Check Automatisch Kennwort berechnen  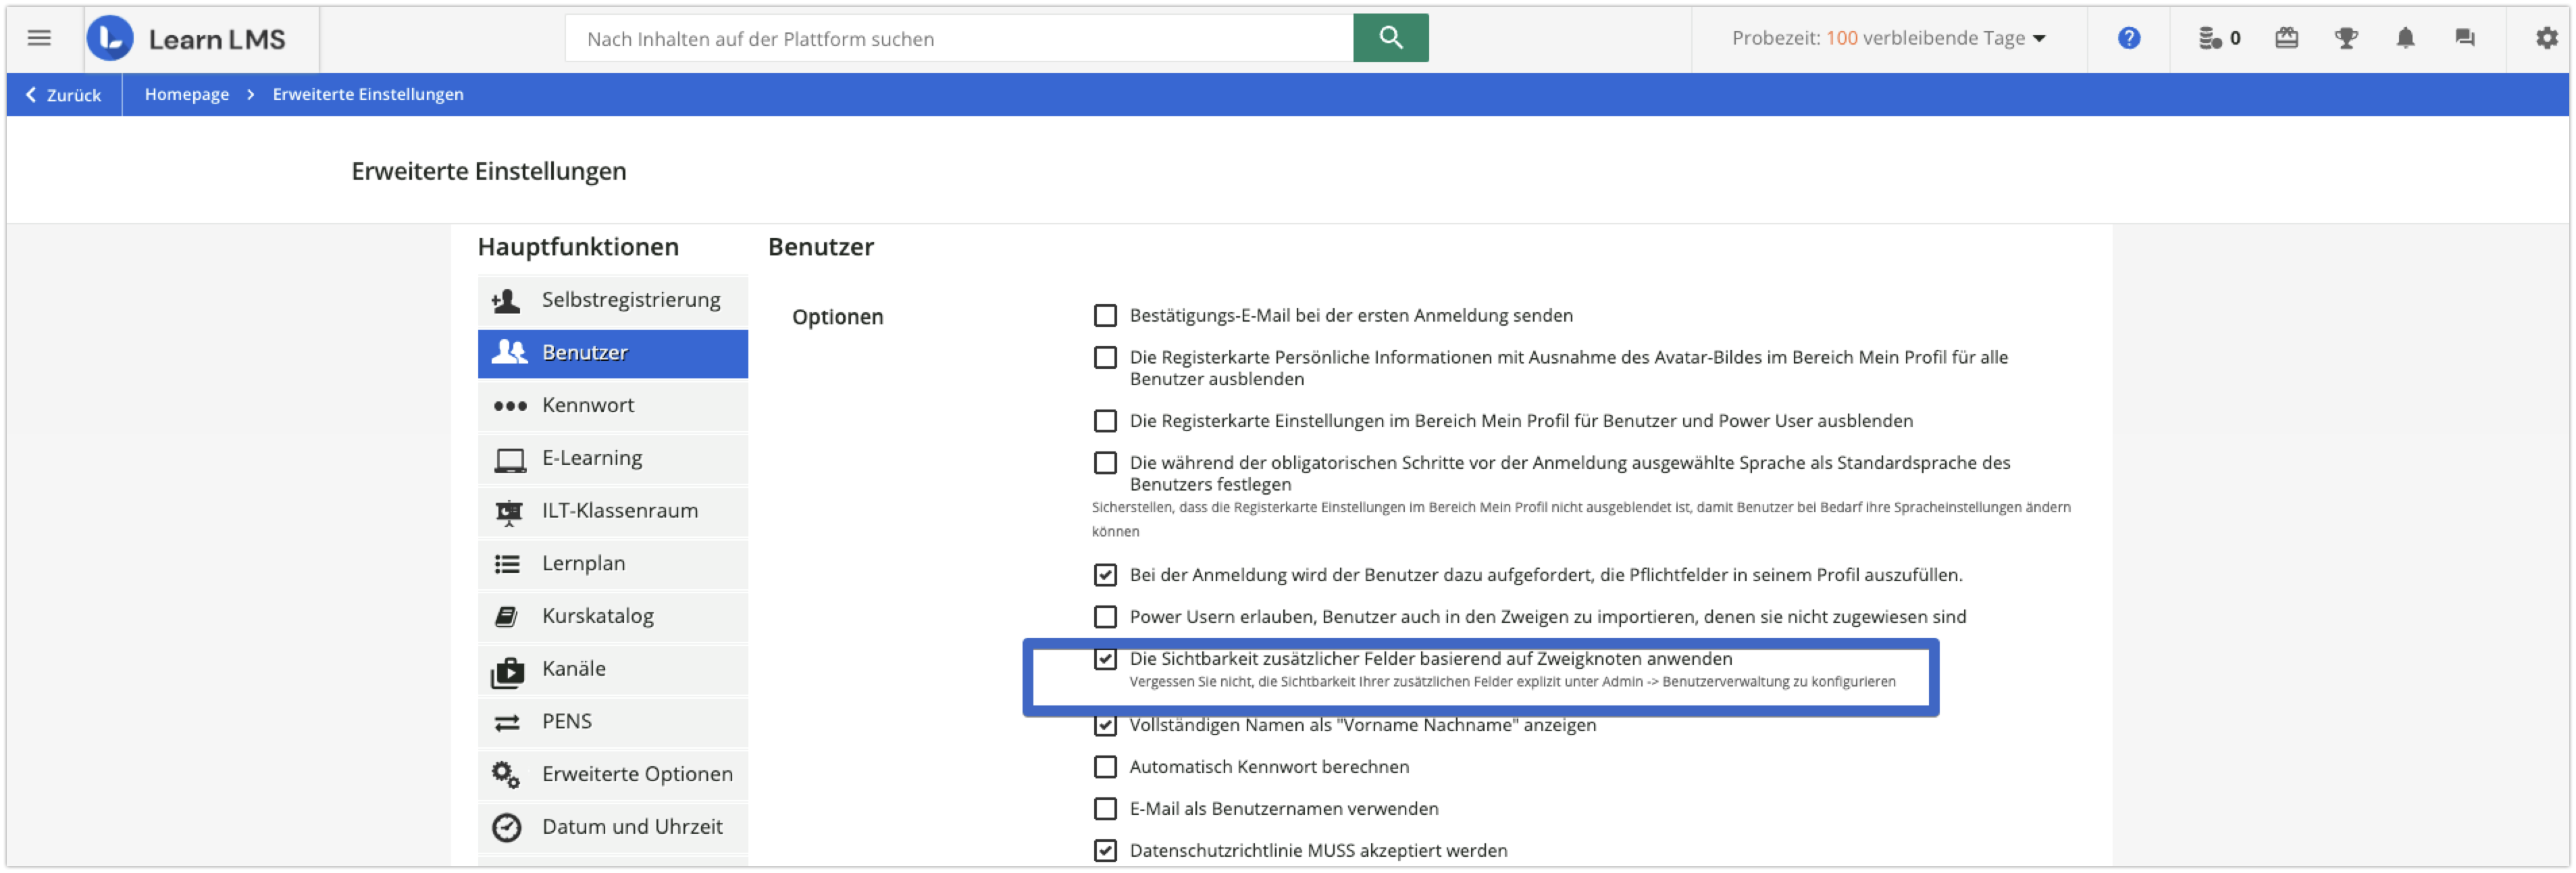click(1105, 767)
